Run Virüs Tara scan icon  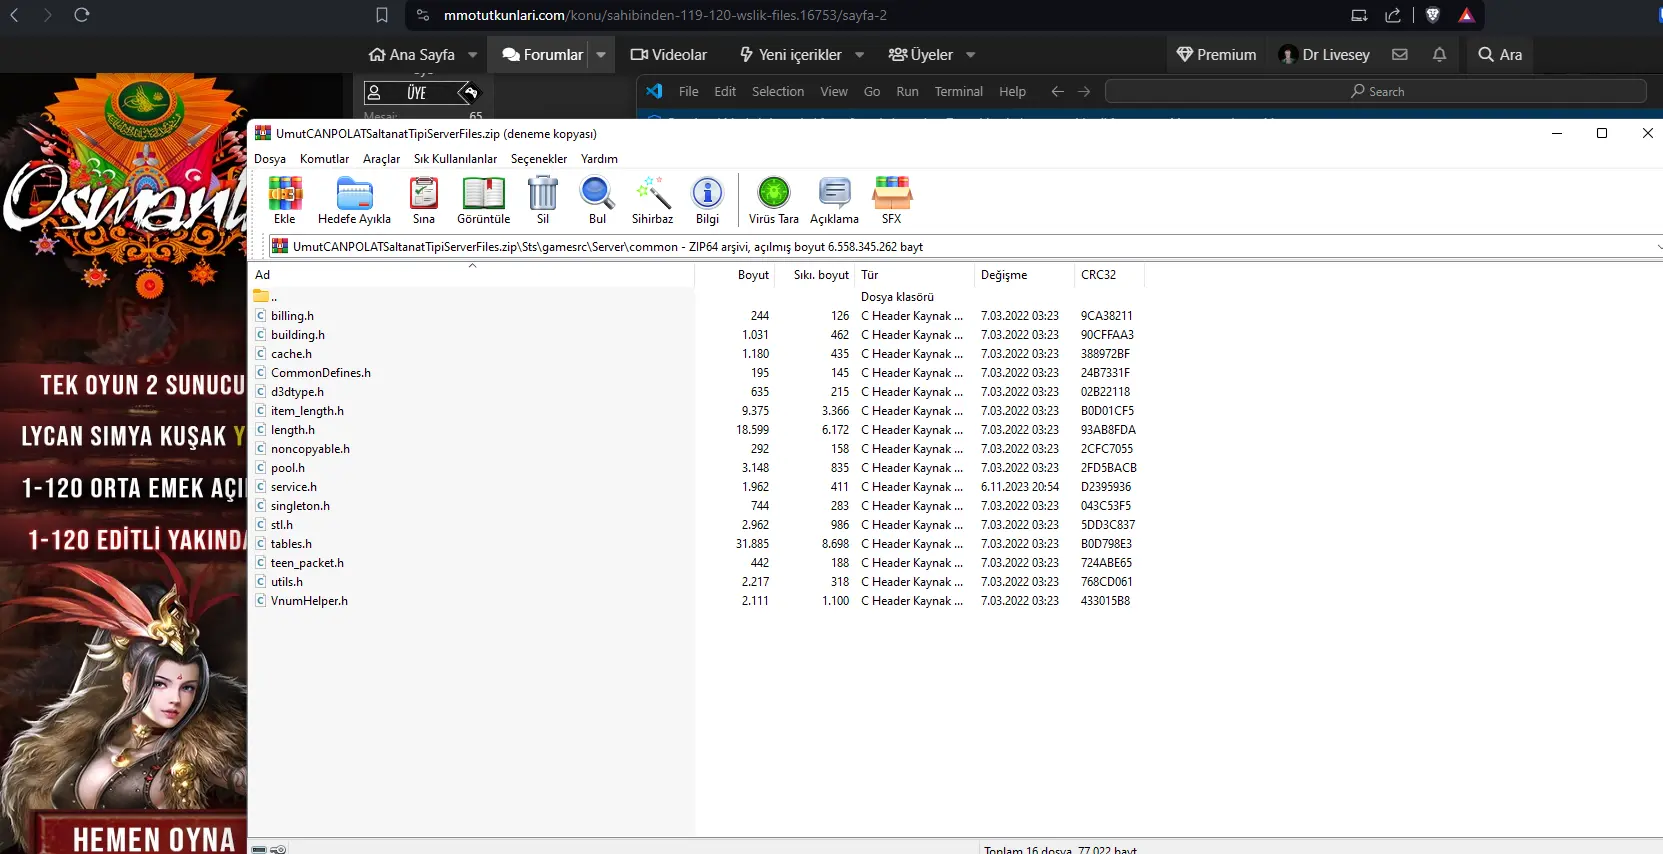773,194
